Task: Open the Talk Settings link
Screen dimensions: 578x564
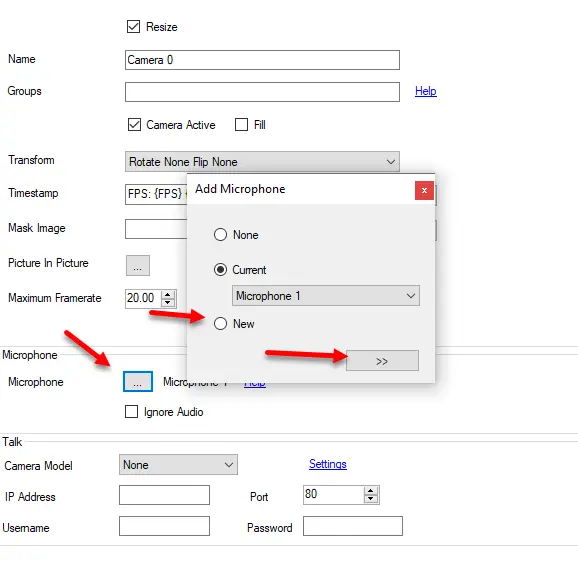Action: tap(328, 464)
